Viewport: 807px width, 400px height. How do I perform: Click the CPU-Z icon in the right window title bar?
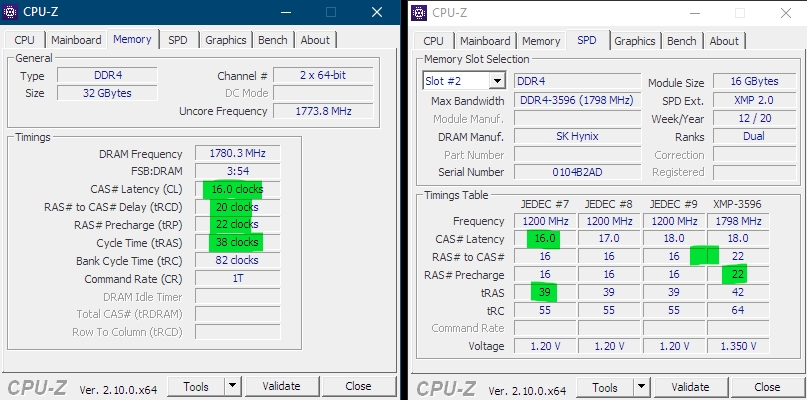point(419,14)
